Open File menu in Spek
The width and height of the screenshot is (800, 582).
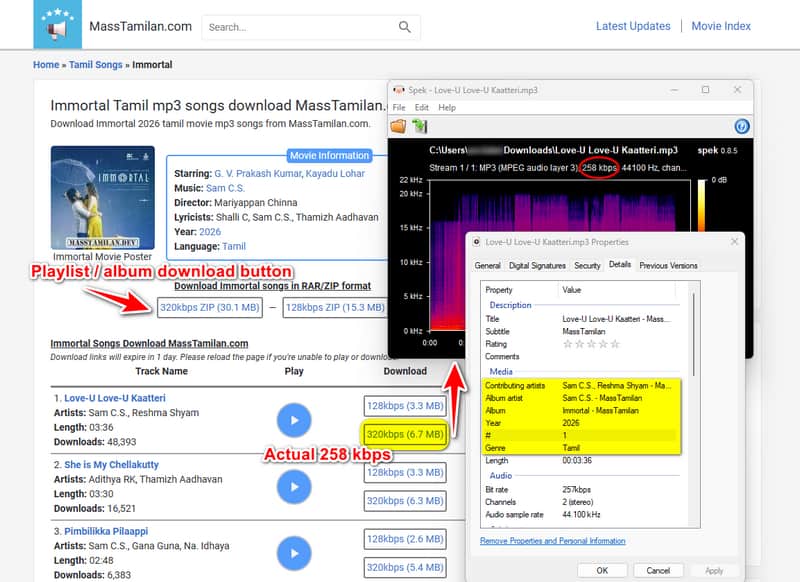[x=399, y=108]
